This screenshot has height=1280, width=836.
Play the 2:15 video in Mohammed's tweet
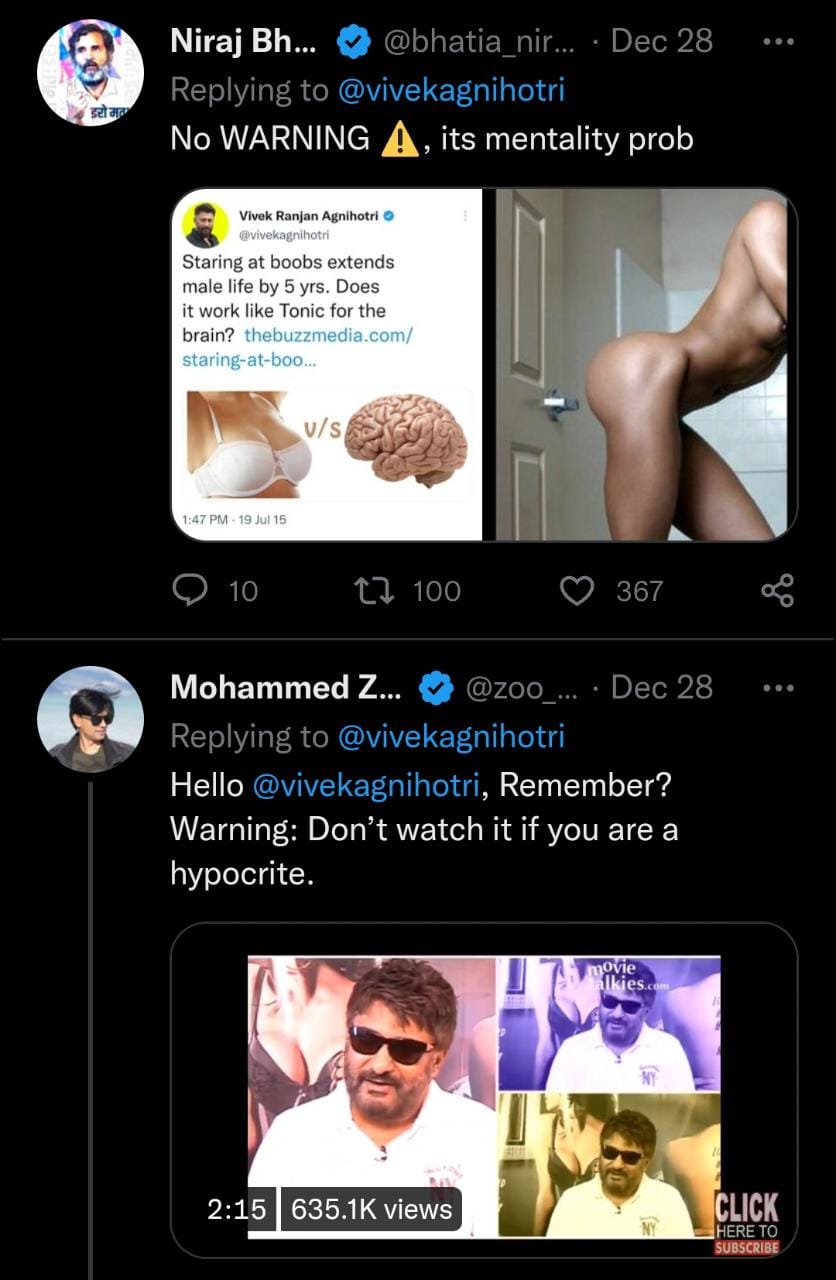tap(484, 1095)
